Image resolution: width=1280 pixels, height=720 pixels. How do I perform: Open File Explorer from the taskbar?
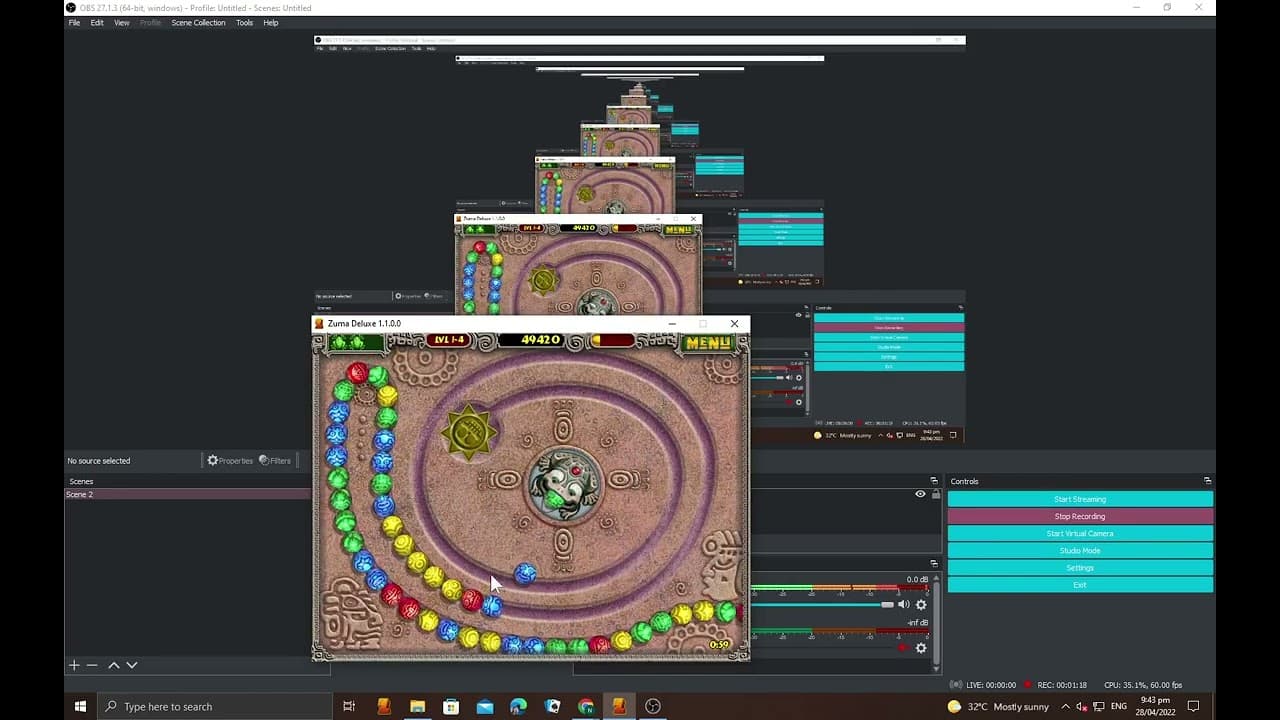417,706
